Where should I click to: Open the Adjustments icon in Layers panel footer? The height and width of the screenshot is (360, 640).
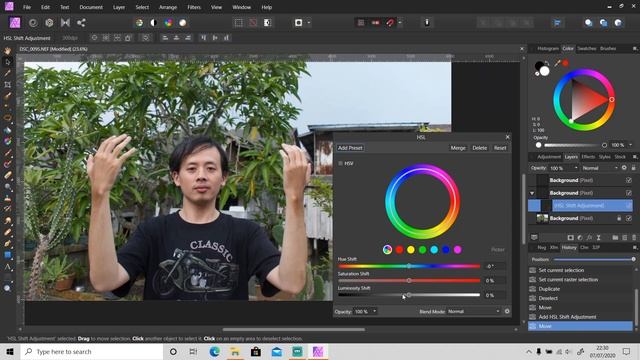point(580,238)
